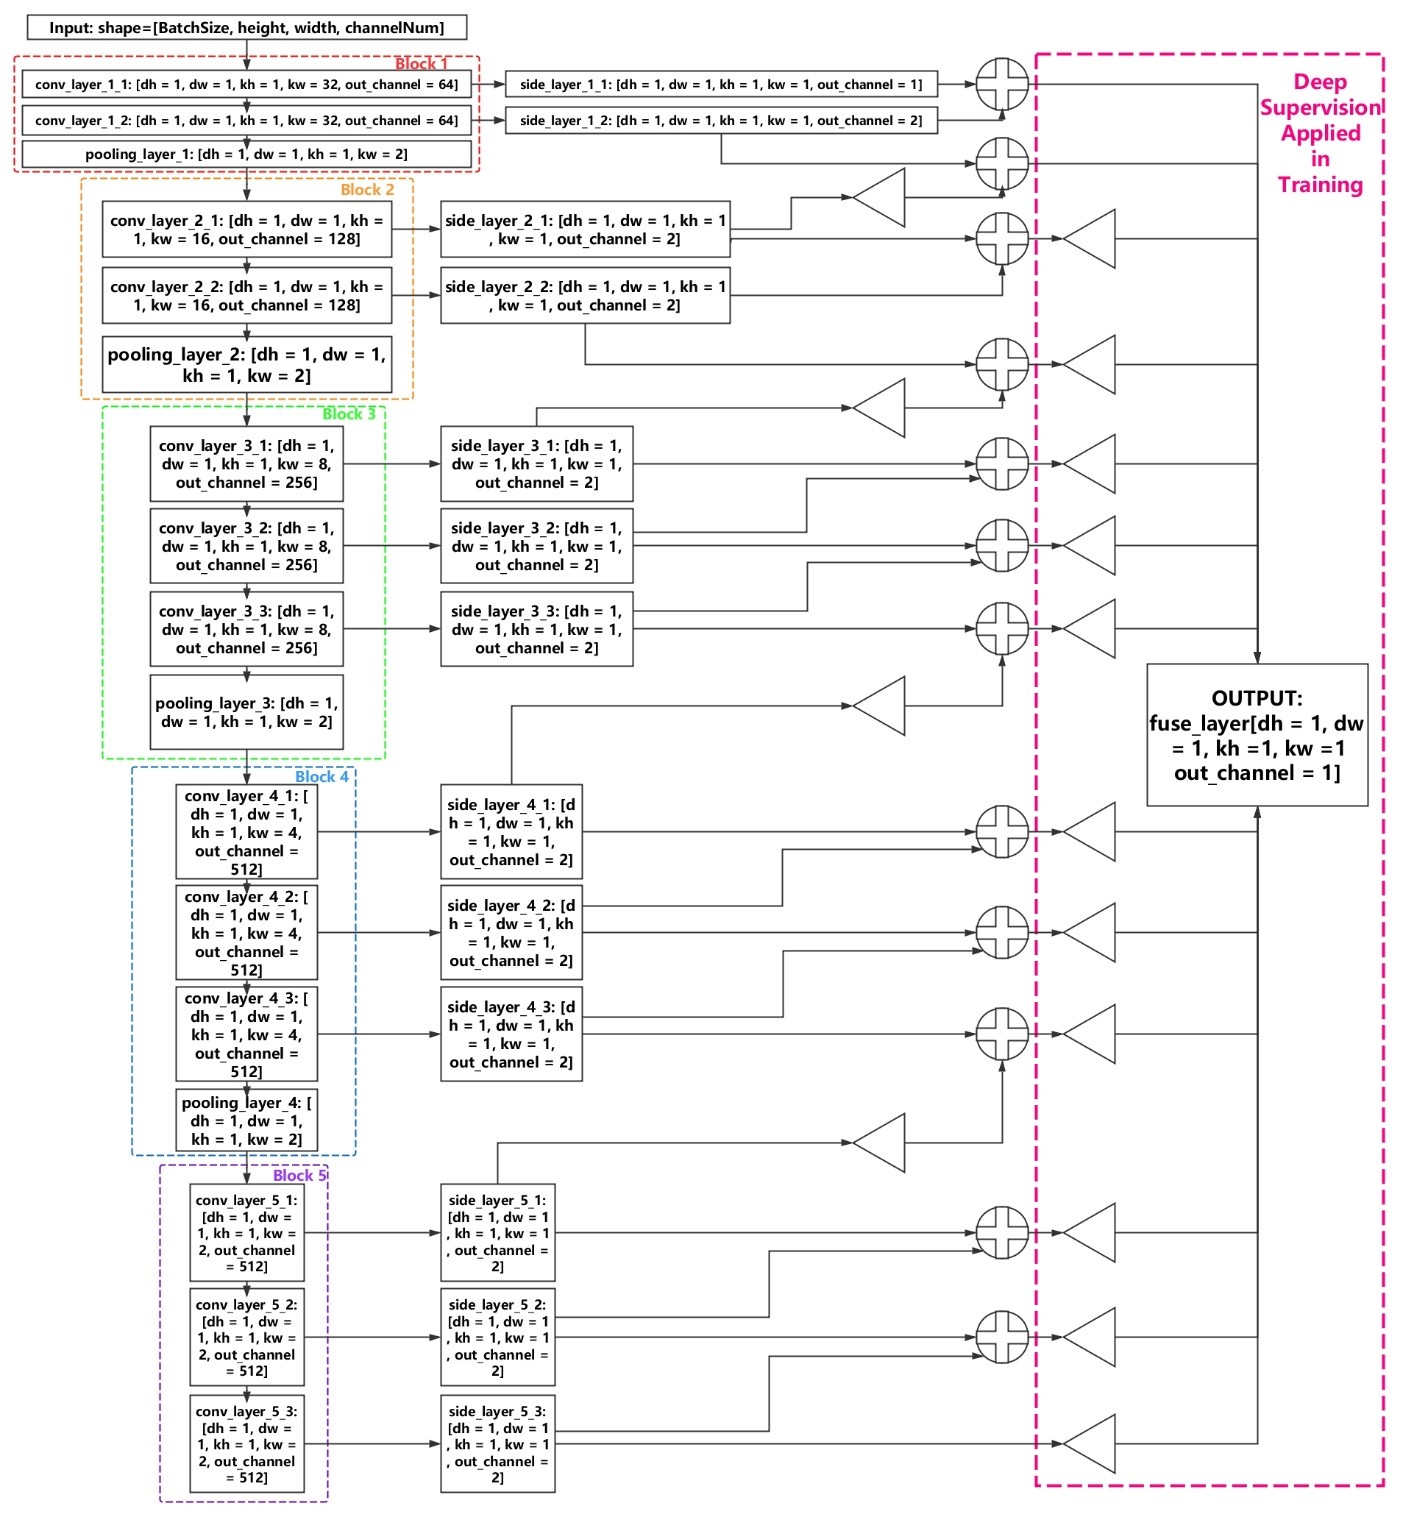
Task: Click the Block 3 green label
Action: click(349, 415)
